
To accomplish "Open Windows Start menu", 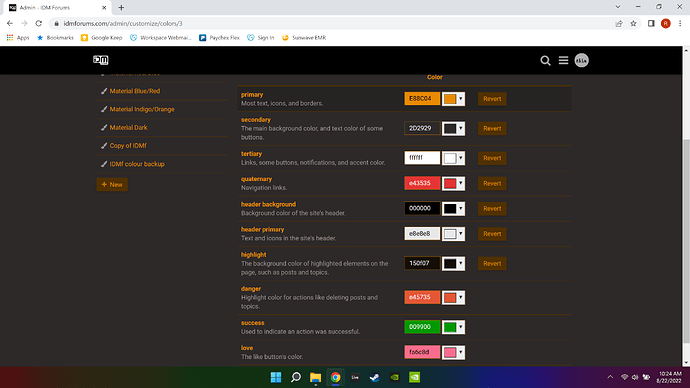I will click(x=276, y=377).
